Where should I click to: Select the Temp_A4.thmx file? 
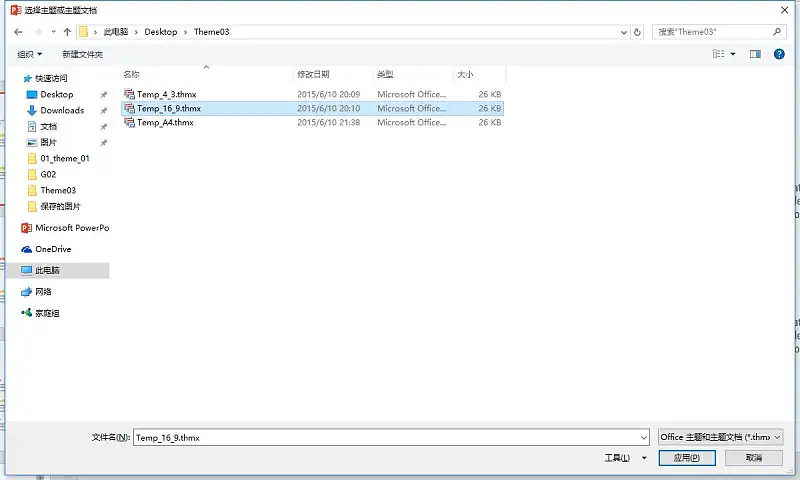coord(165,122)
